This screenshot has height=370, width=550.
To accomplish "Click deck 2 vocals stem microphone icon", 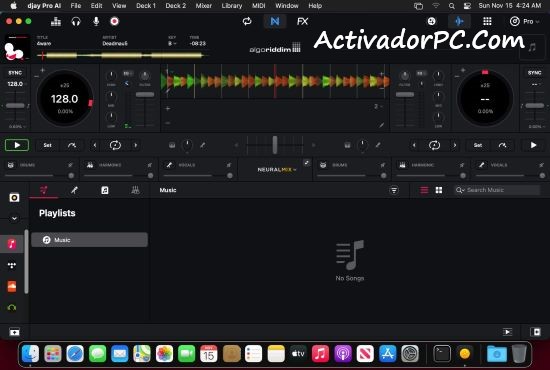I will (x=482, y=165).
